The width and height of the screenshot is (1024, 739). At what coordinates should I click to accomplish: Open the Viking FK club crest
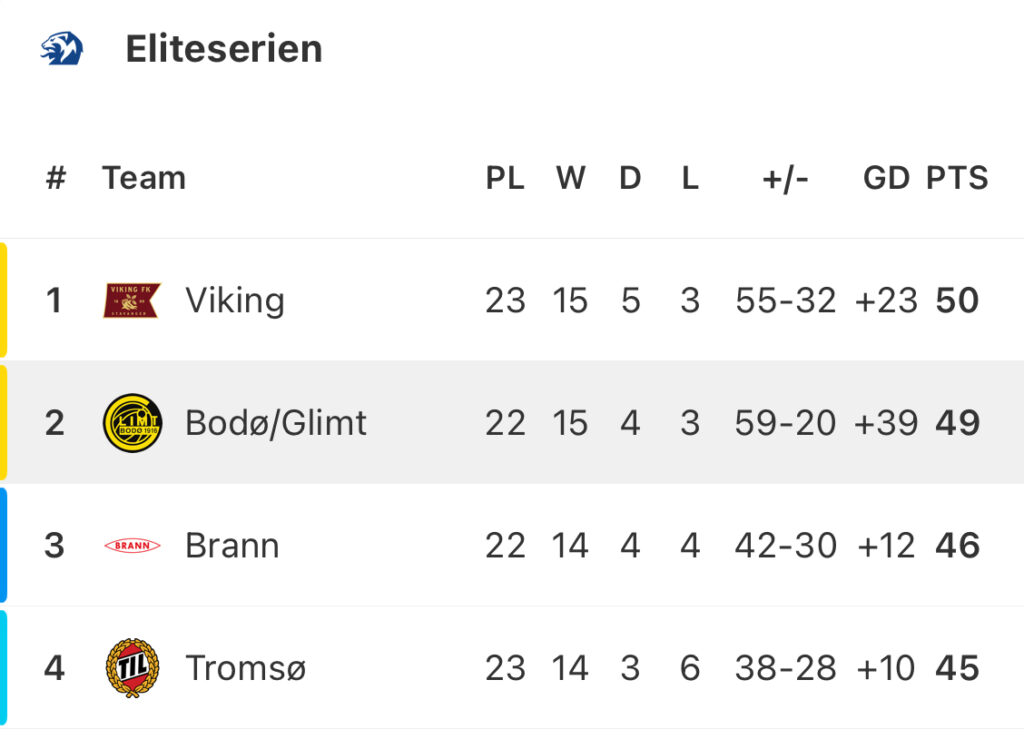tap(132, 300)
